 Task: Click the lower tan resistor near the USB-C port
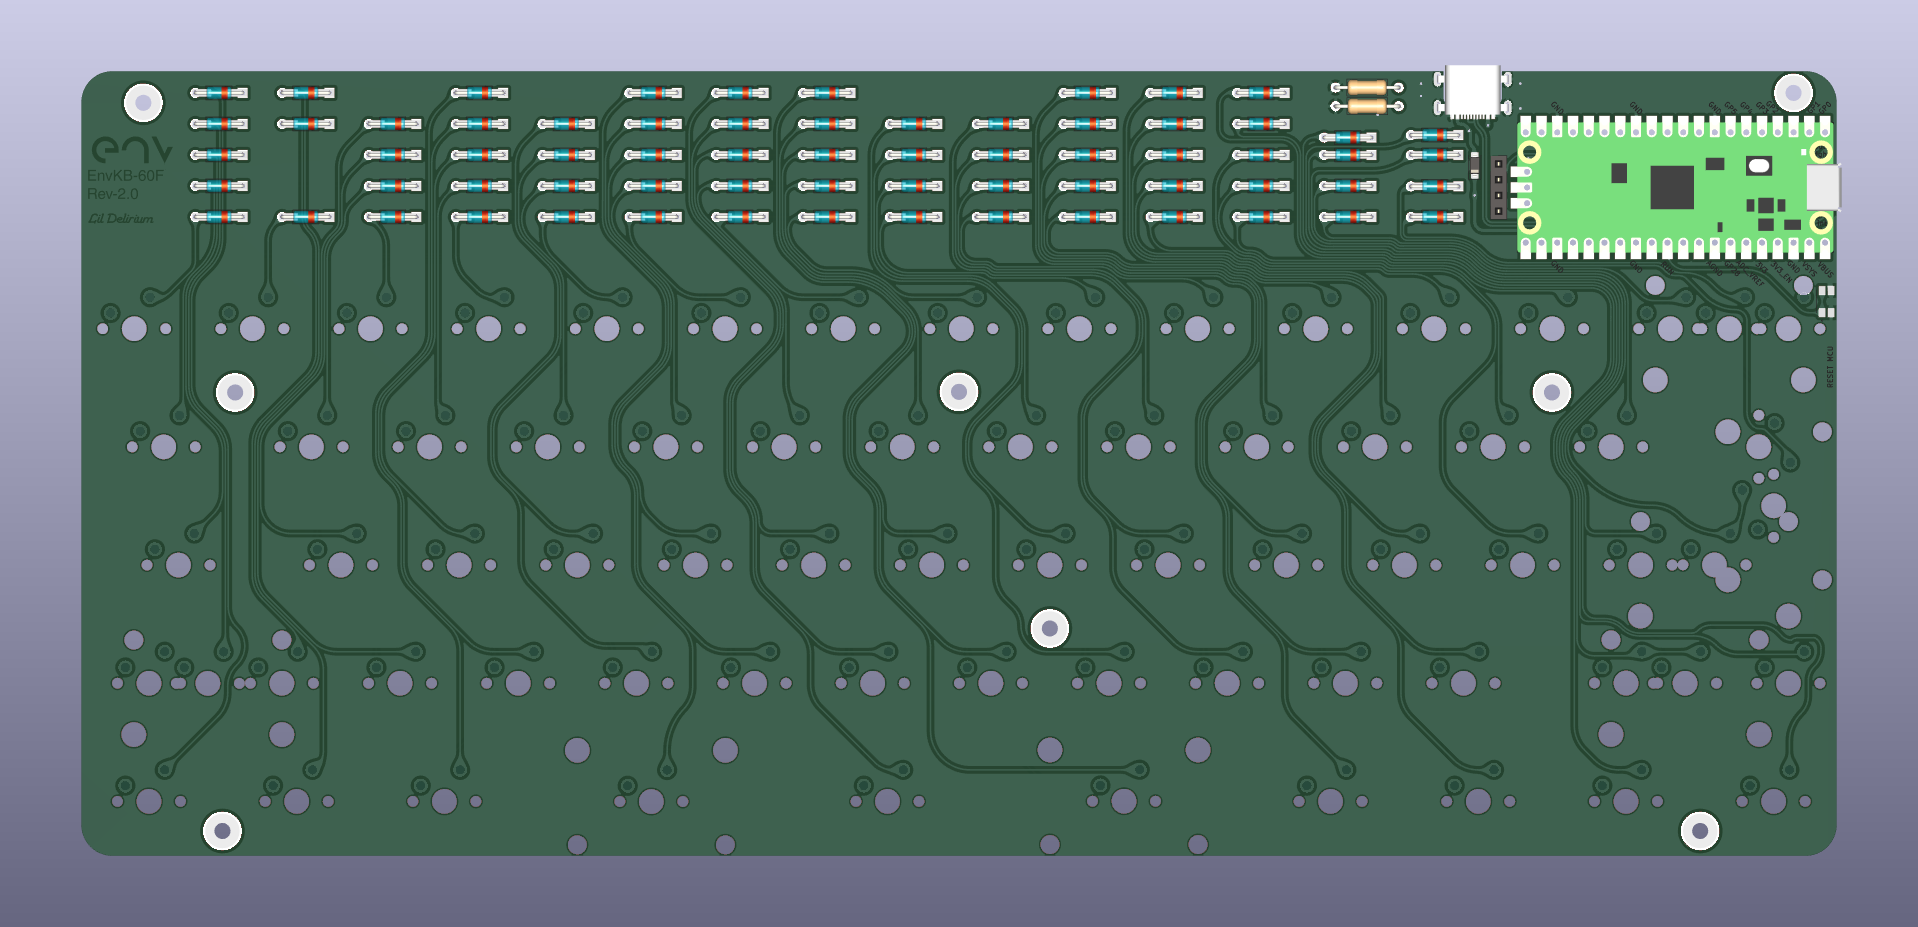(x=1367, y=106)
